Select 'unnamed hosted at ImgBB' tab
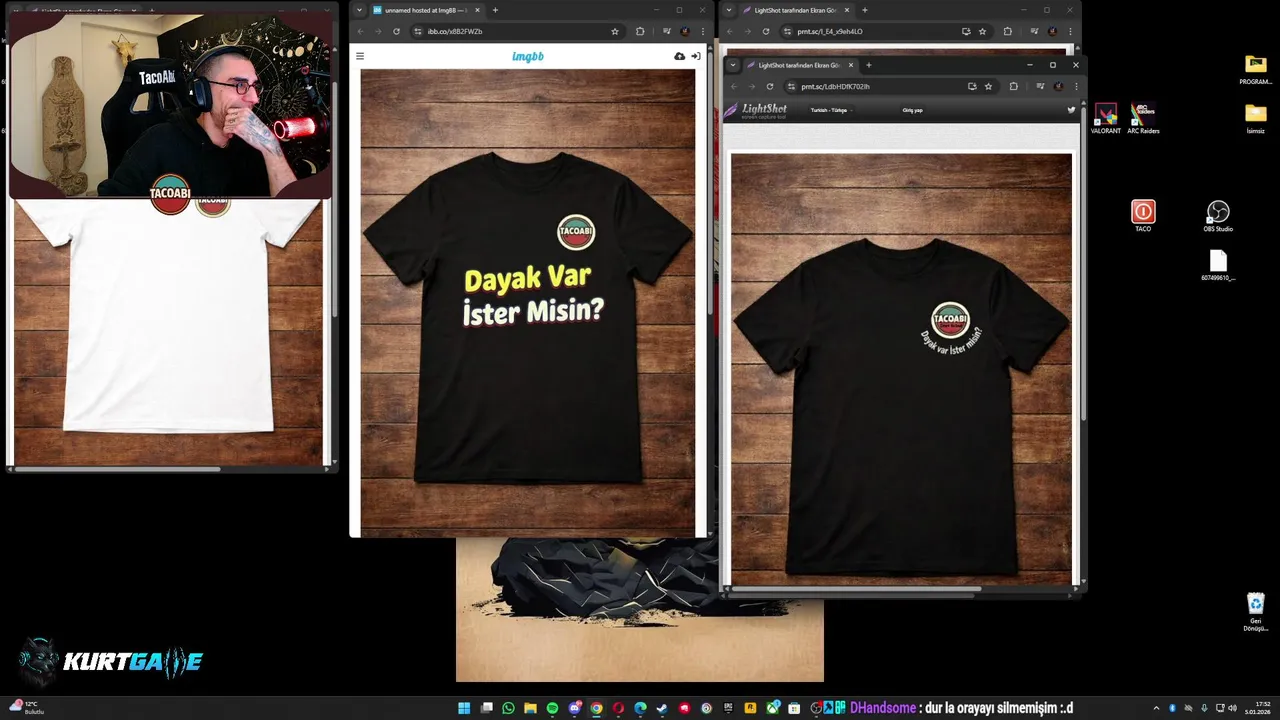Viewport: 1280px width, 720px height. (x=426, y=10)
